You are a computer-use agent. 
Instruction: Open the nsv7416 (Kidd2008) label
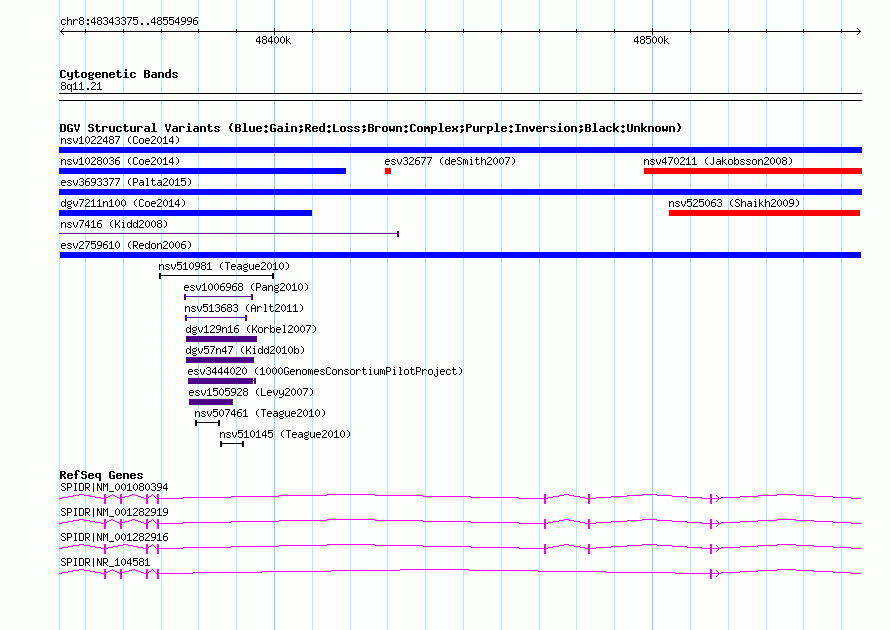tap(114, 224)
